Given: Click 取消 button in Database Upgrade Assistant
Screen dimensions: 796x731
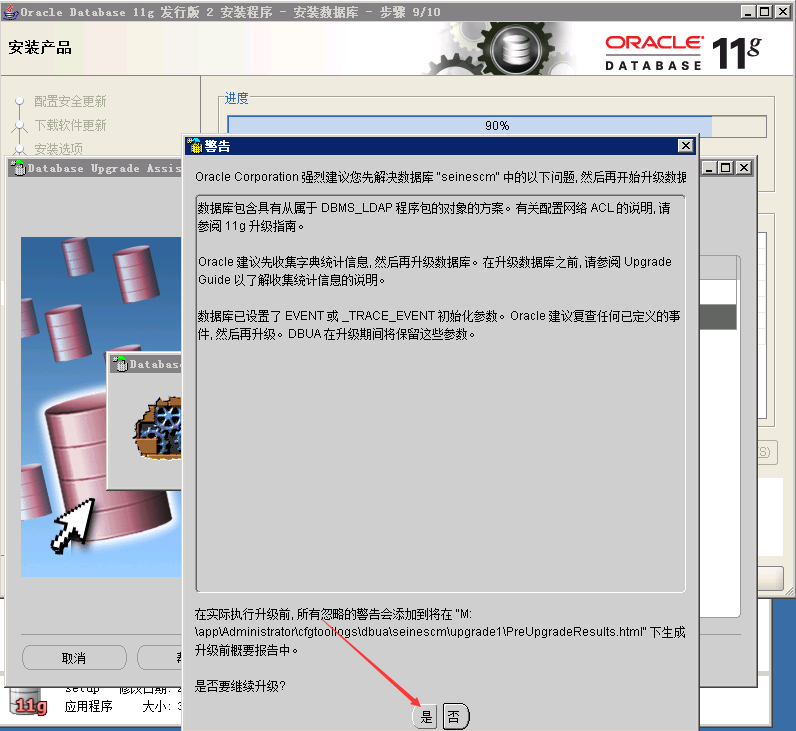Looking at the screenshot, I should pos(74,658).
